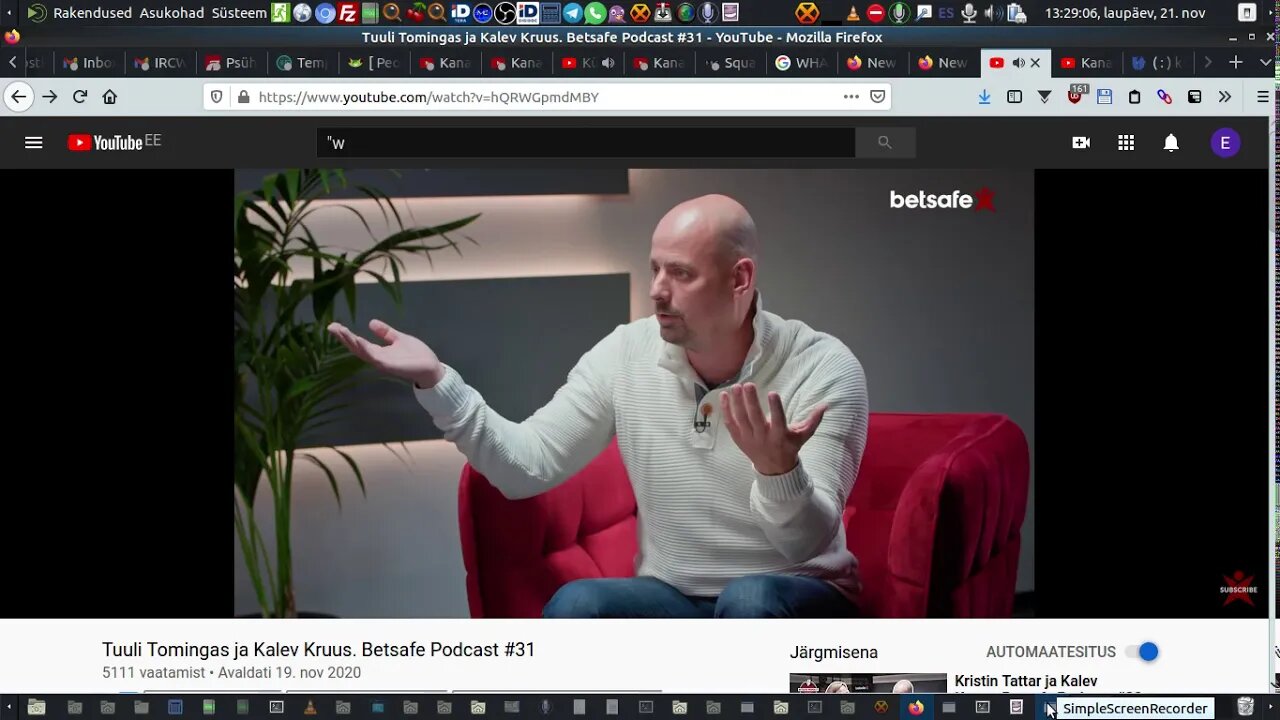Viewport: 1280px width, 720px height.
Task: Click inside the YouTube search field
Action: click(x=585, y=143)
